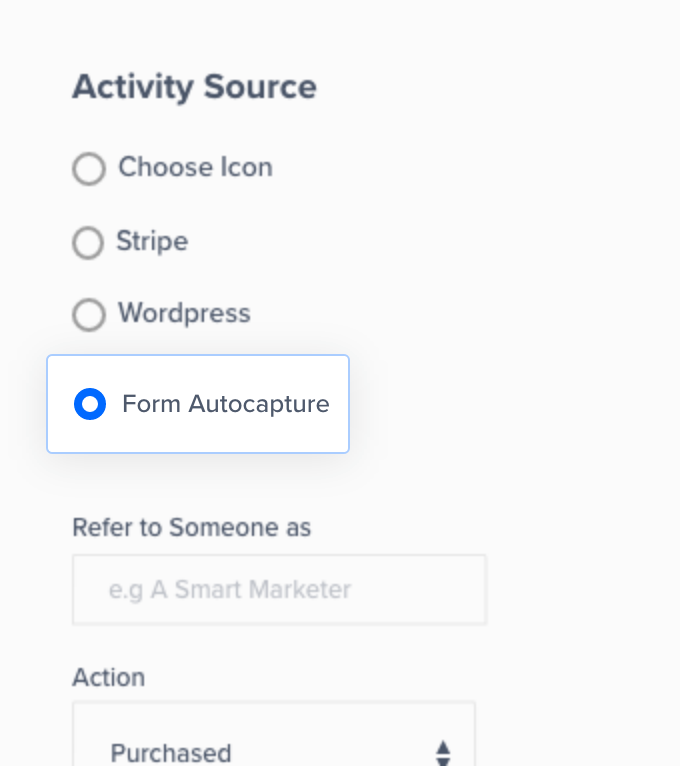This screenshot has height=766, width=680.
Task: Select the Choose Icon radio button
Action: pos(89,169)
